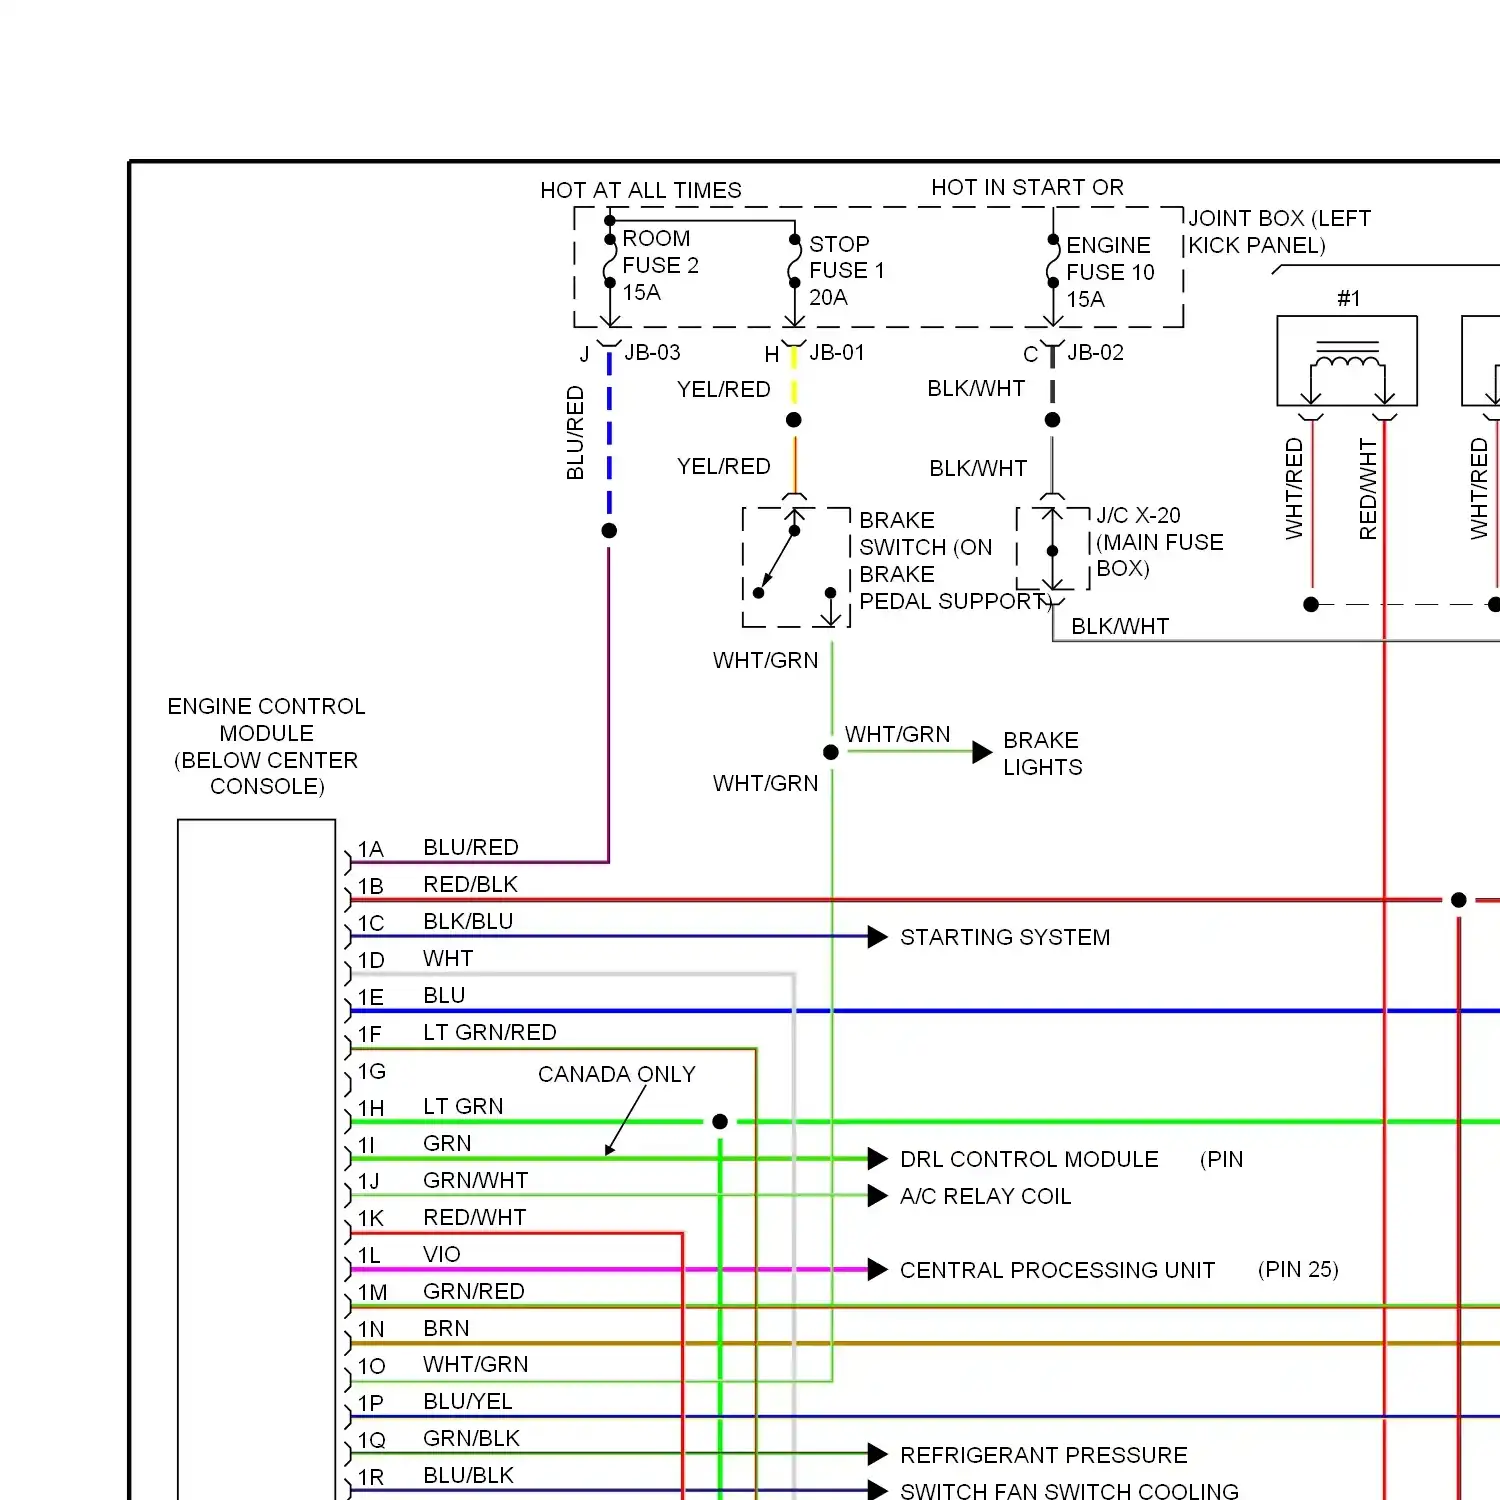Image resolution: width=1500 pixels, height=1500 pixels.
Task: Click the 'HOT IN START OR' label
Action: [x=1027, y=187]
